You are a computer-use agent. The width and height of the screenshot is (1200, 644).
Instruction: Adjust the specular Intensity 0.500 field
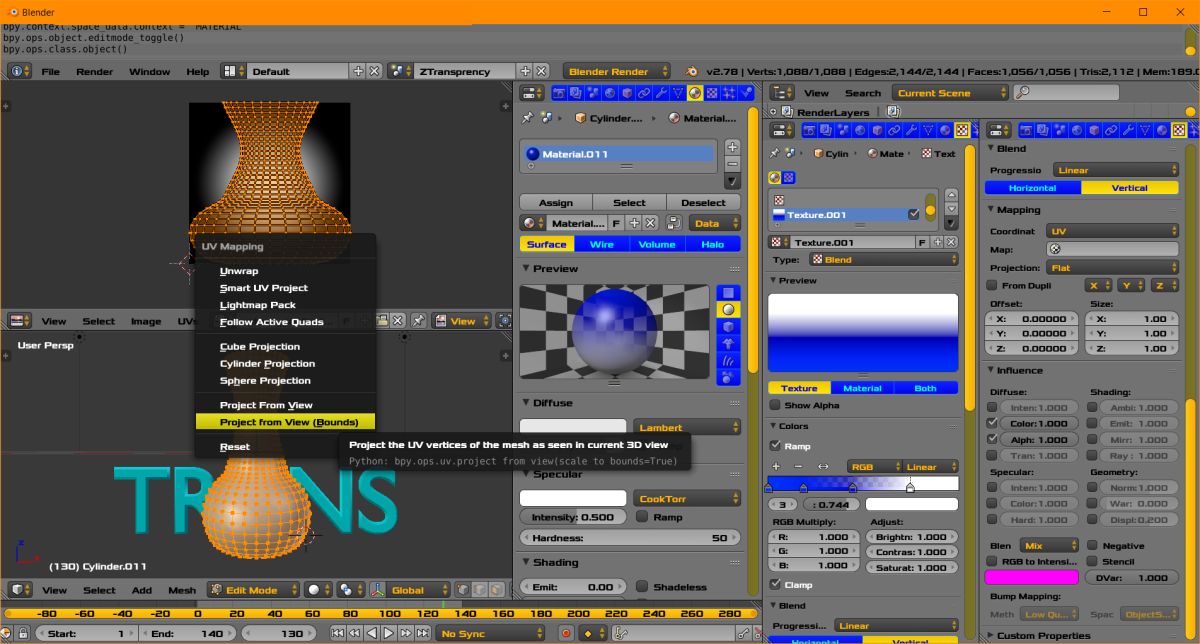tap(573, 517)
